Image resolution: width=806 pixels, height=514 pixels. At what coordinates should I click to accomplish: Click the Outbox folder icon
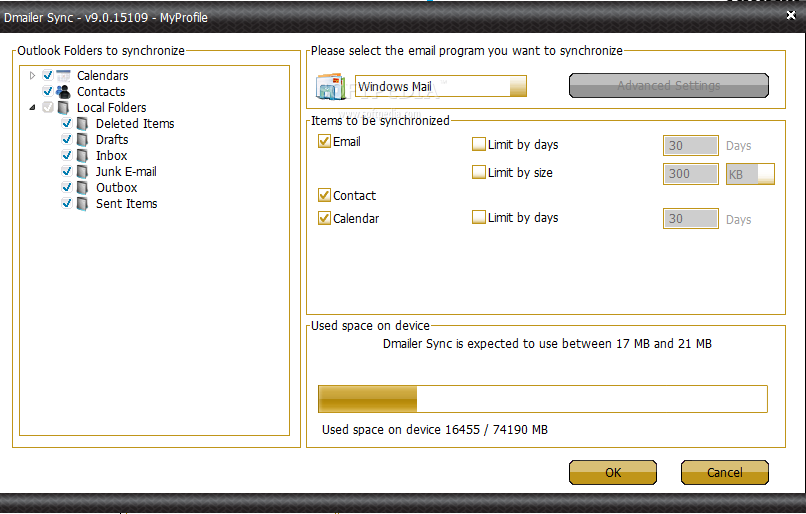82,187
